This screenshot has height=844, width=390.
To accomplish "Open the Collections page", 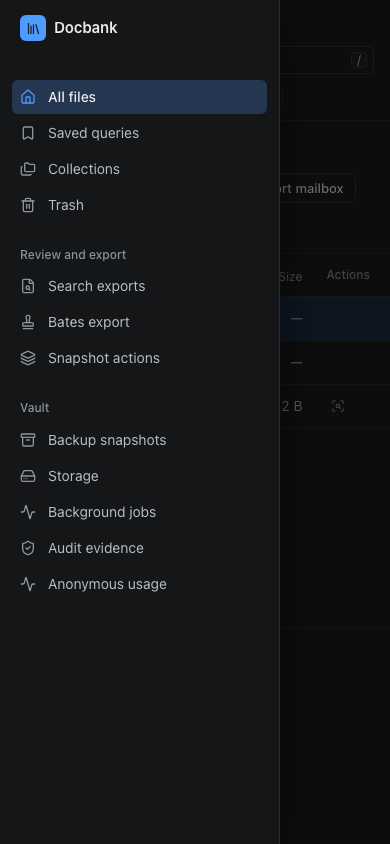I will [139, 169].
